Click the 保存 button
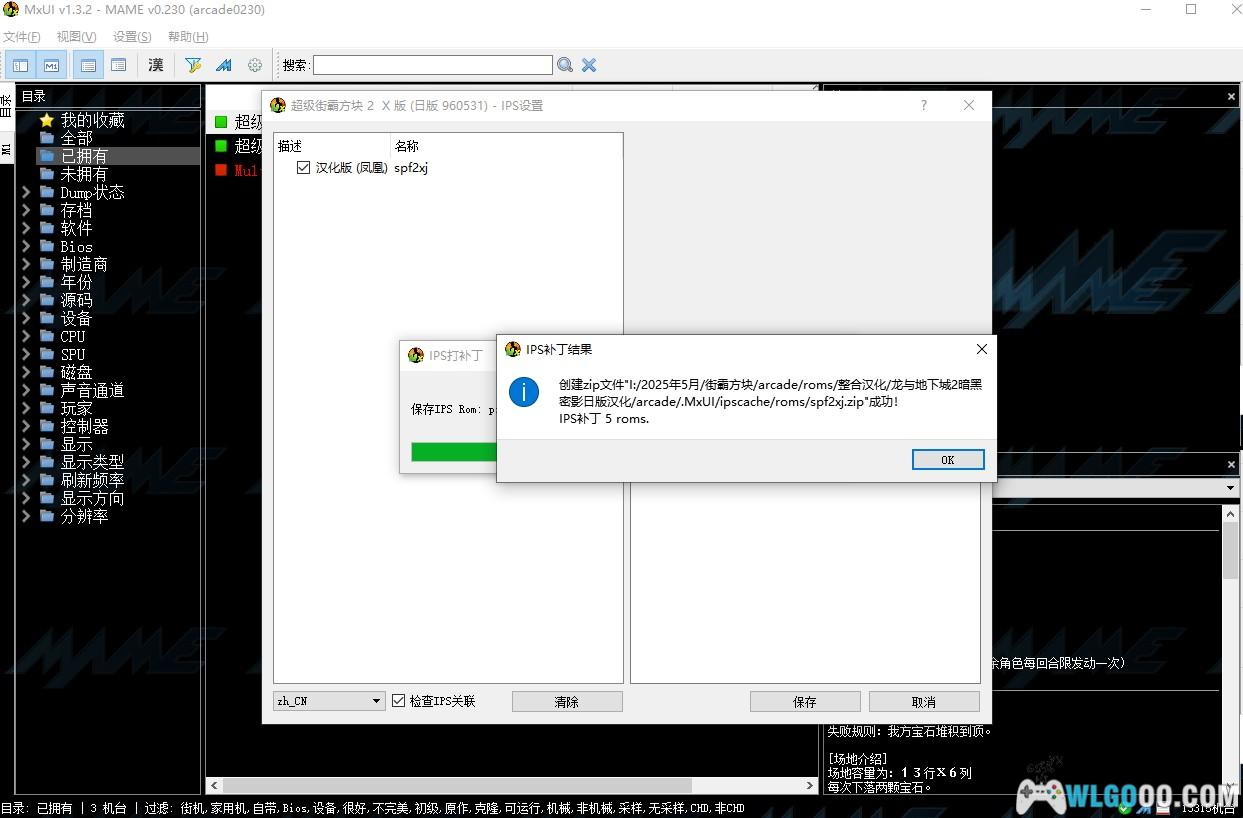The image size is (1243, 818). (805, 701)
